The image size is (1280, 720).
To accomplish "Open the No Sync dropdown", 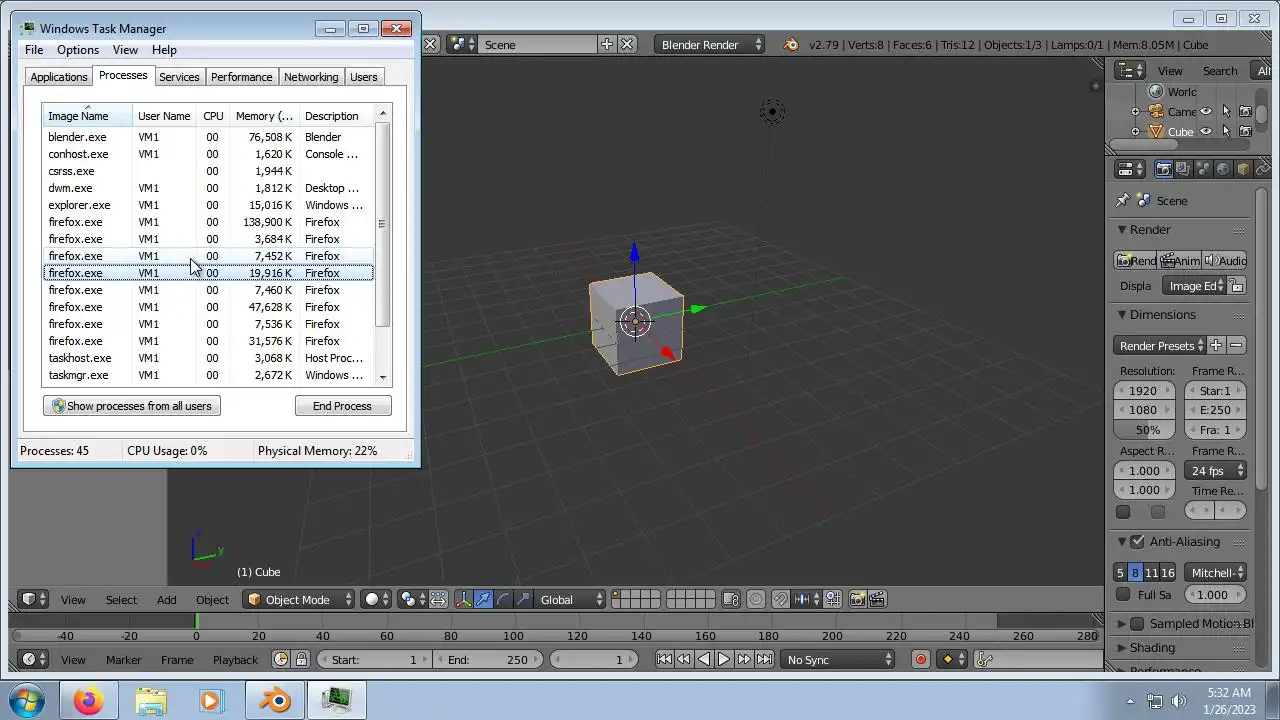I will tap(839, 659).
